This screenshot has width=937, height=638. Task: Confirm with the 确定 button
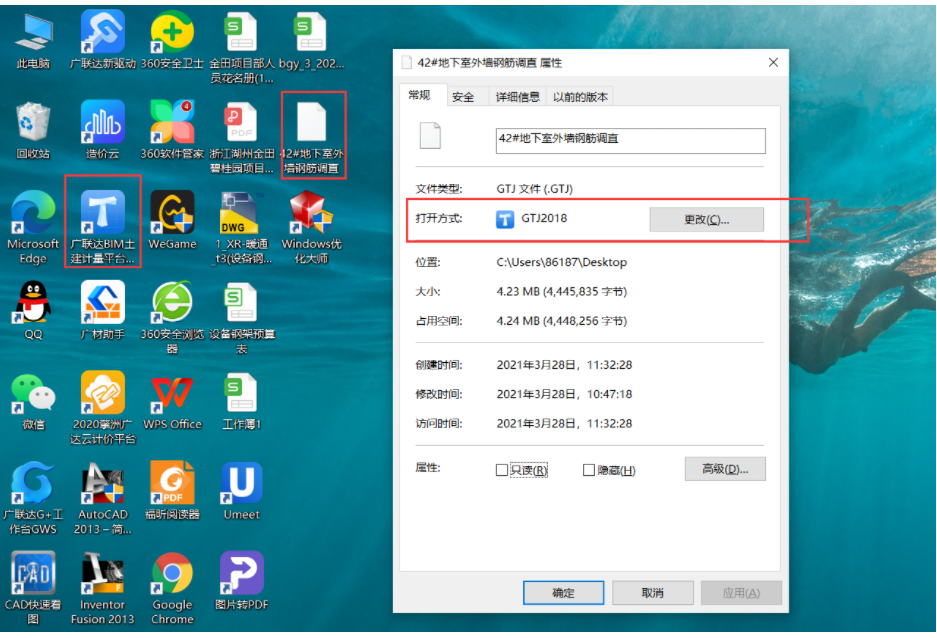pyautogui.click(x=564, y=593)
